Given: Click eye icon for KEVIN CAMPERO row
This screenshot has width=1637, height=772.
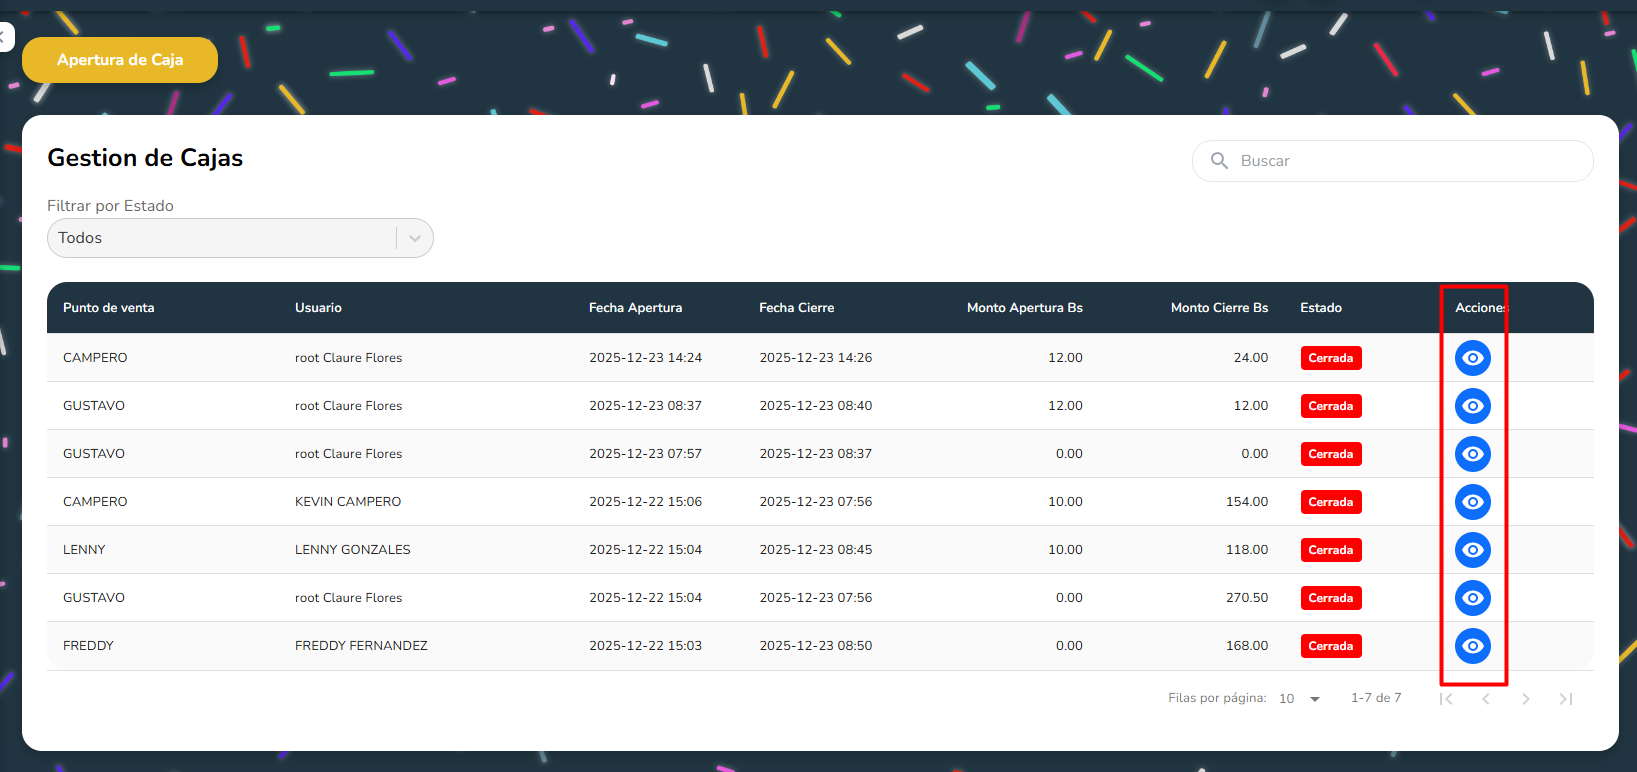Looking at the screenshot, I should click(x=1472, y=502).
